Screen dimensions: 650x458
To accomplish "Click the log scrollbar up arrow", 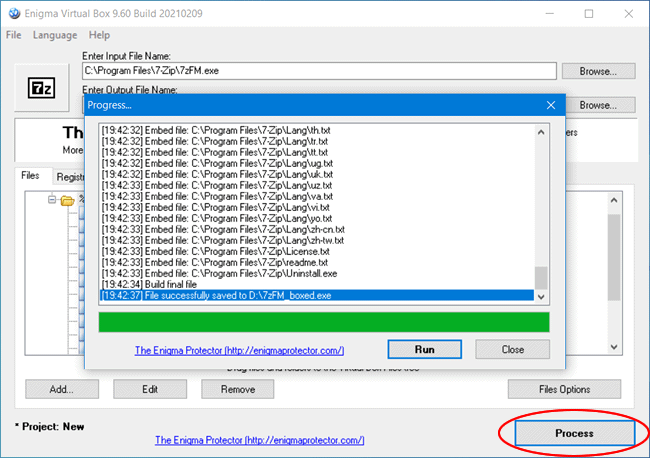I will tap(542, 131).
